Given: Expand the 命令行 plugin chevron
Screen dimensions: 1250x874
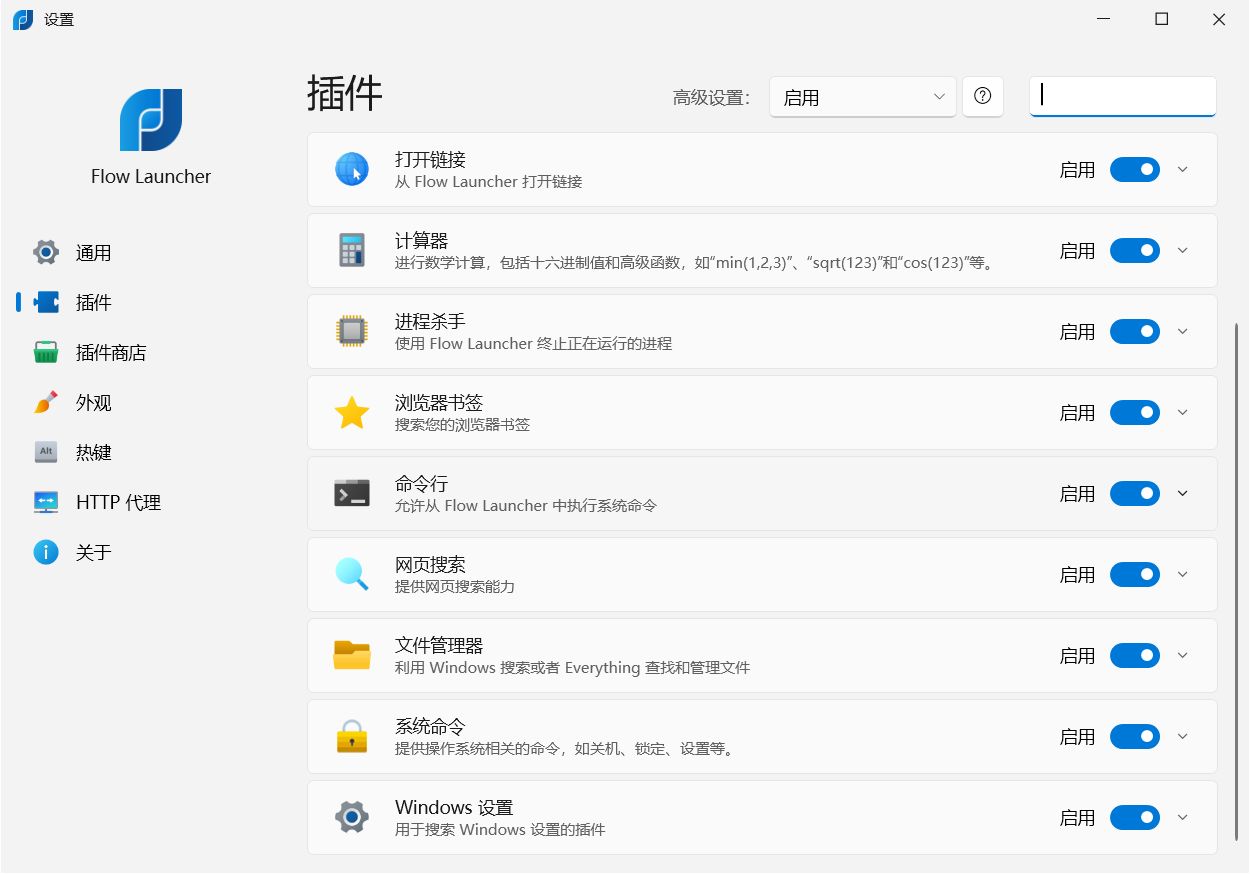Looking at the screenshot, I should [1183, 494].
